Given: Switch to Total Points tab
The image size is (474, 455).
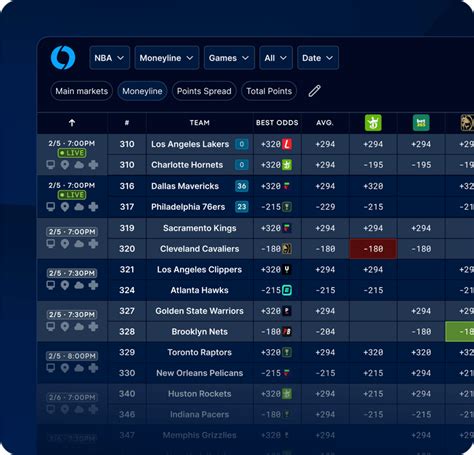Looking at the screenshot, I should 269,91.
